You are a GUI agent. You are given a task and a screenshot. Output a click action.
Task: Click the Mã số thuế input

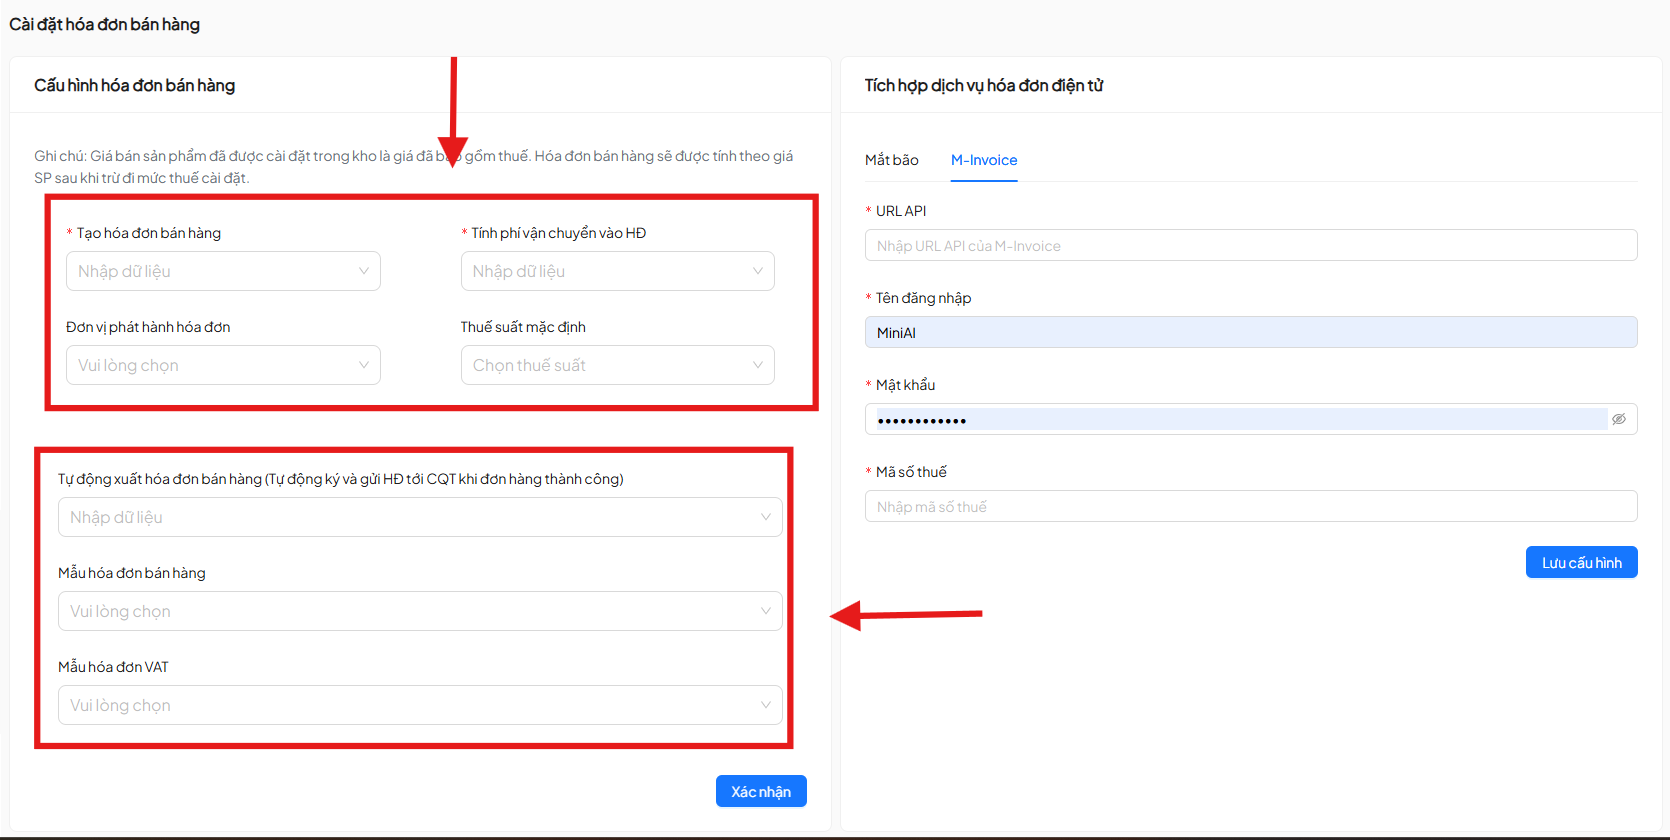pyautogui.click(x=1250, y=507)
